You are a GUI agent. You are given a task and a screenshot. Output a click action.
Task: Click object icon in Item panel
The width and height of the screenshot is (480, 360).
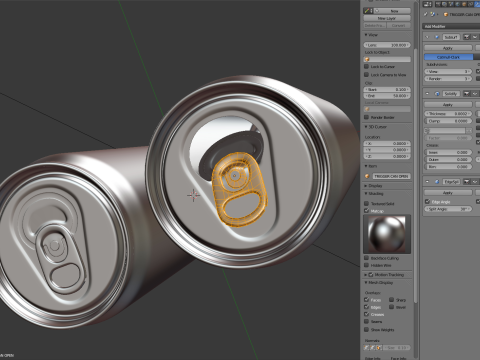(x=367, y=176)
